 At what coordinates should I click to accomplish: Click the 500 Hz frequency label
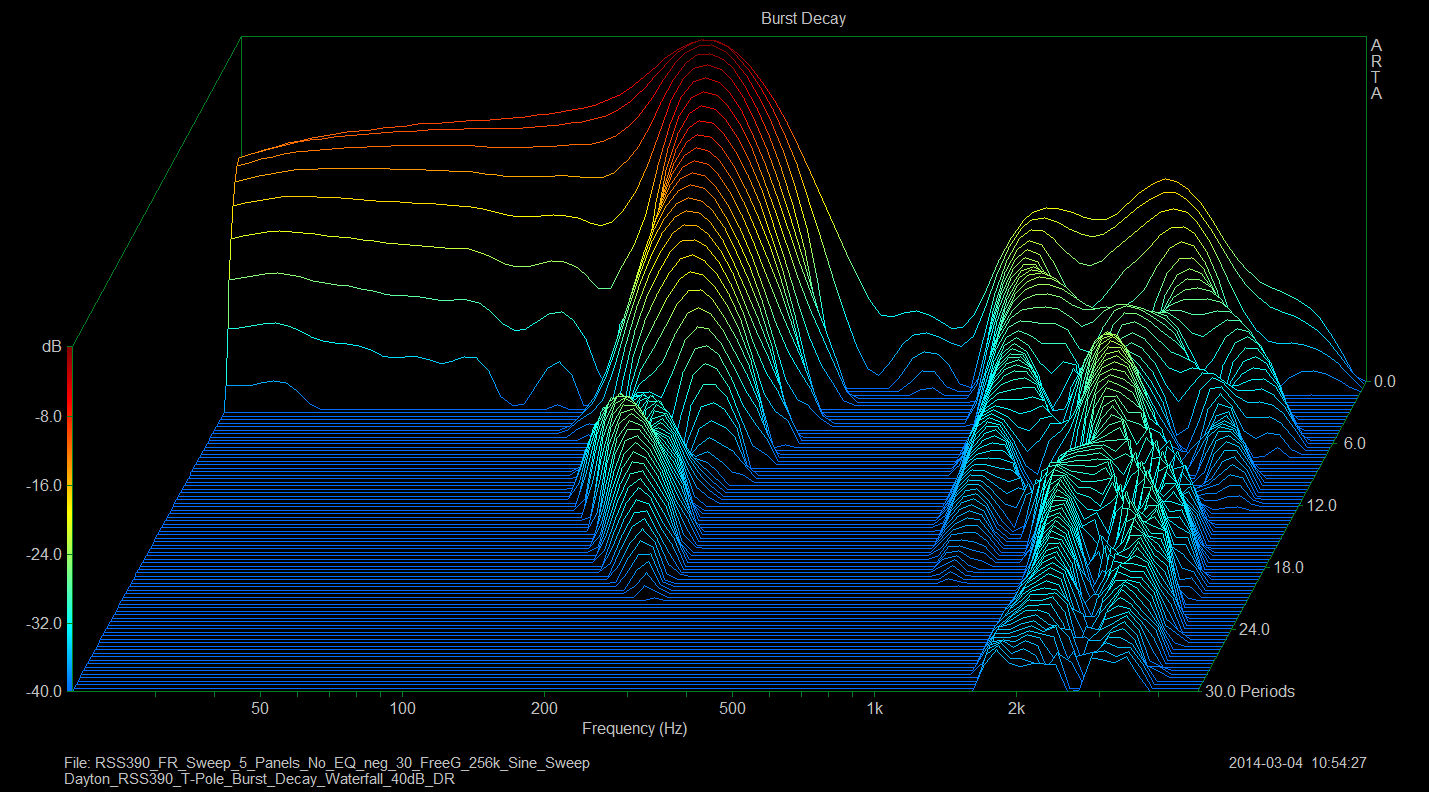[x=732, y=709]
